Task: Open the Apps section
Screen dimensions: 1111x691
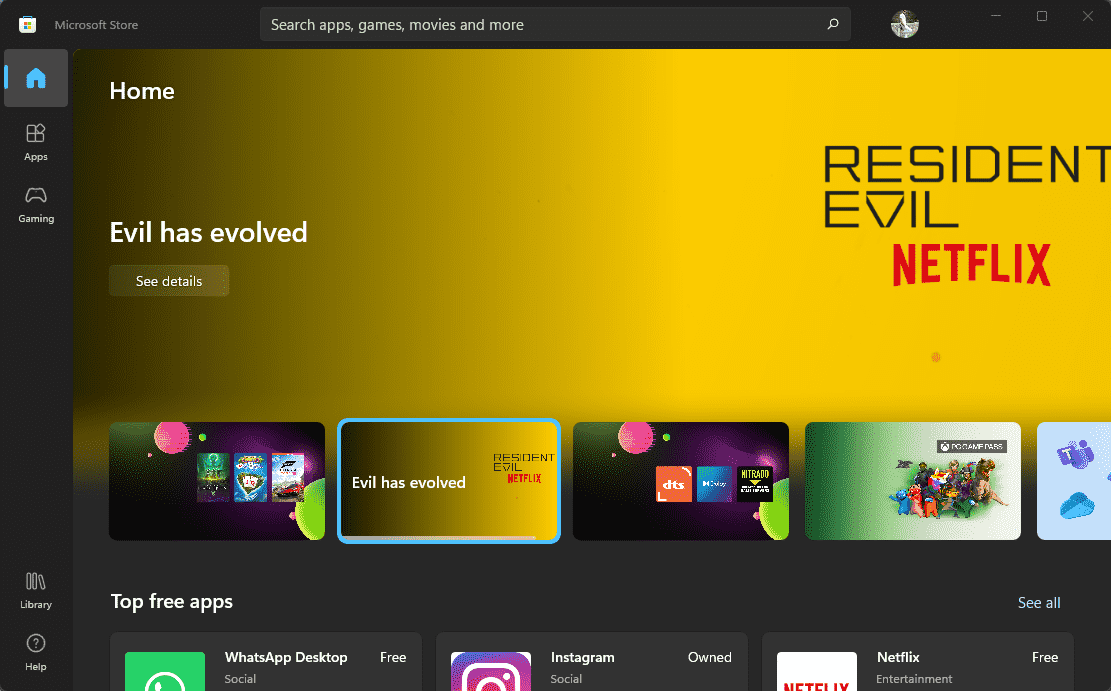Action: (x=36, y=142)
